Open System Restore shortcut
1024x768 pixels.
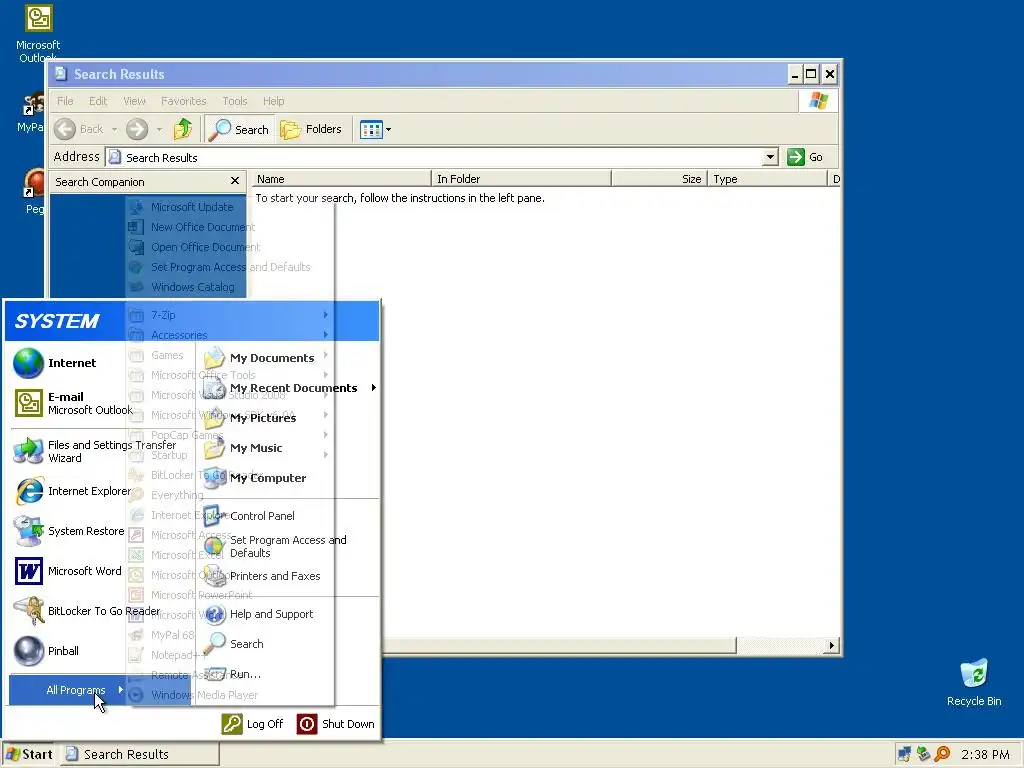(x=68, y=531)
